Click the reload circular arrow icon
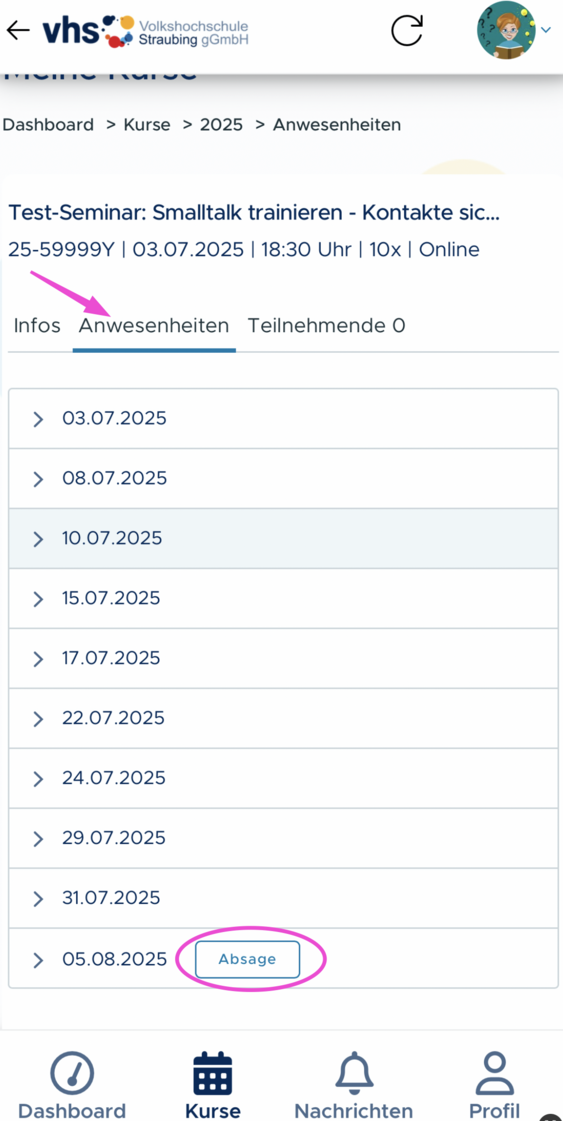The height and width of the screenshot is (1121, 563). click(407, 30)
